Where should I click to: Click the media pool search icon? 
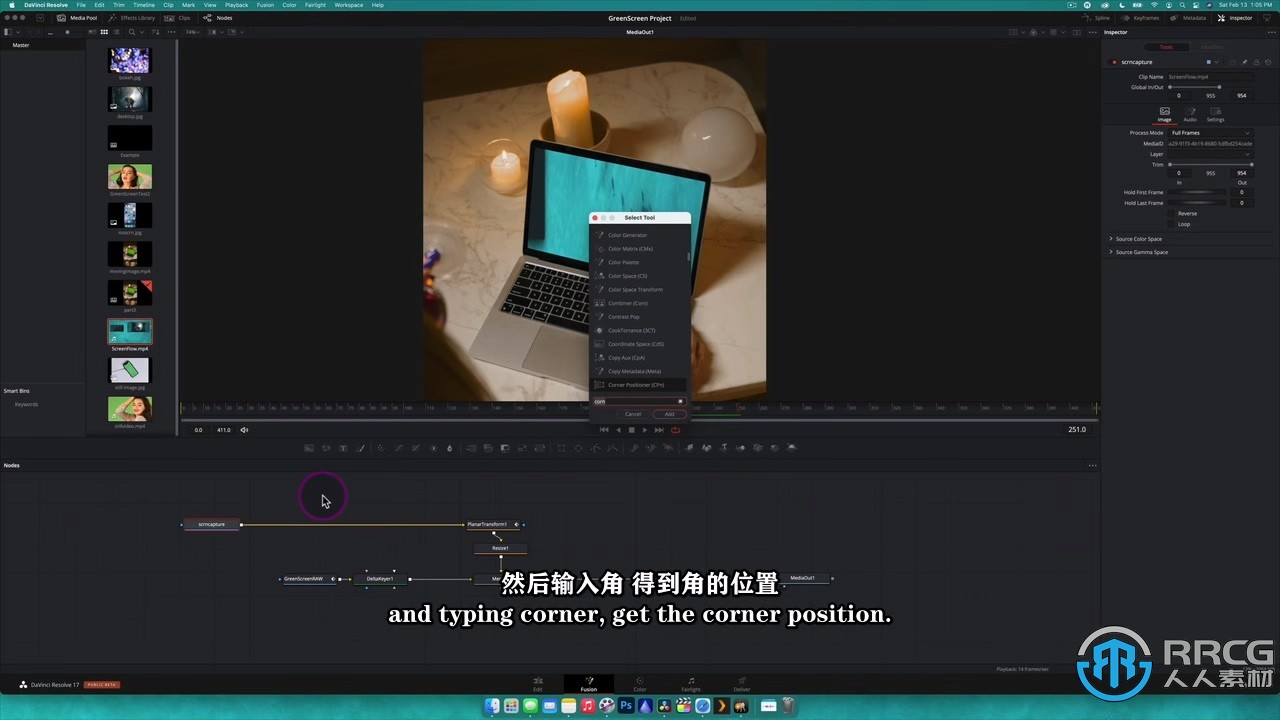tap(131, 32)
